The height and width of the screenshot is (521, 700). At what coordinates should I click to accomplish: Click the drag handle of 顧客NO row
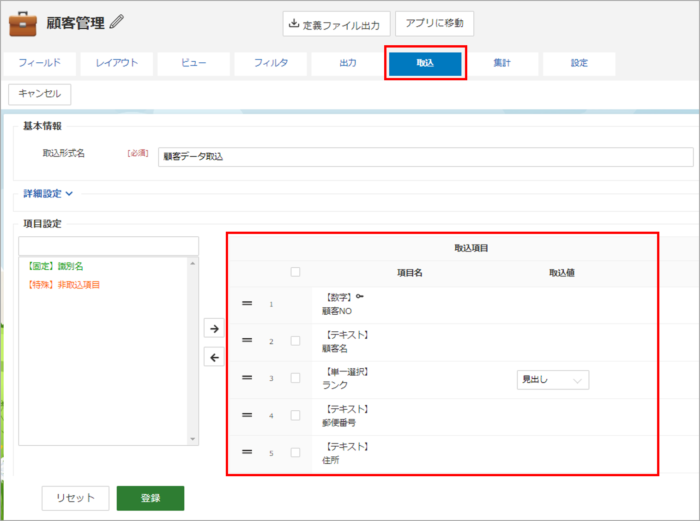(247, 304)
